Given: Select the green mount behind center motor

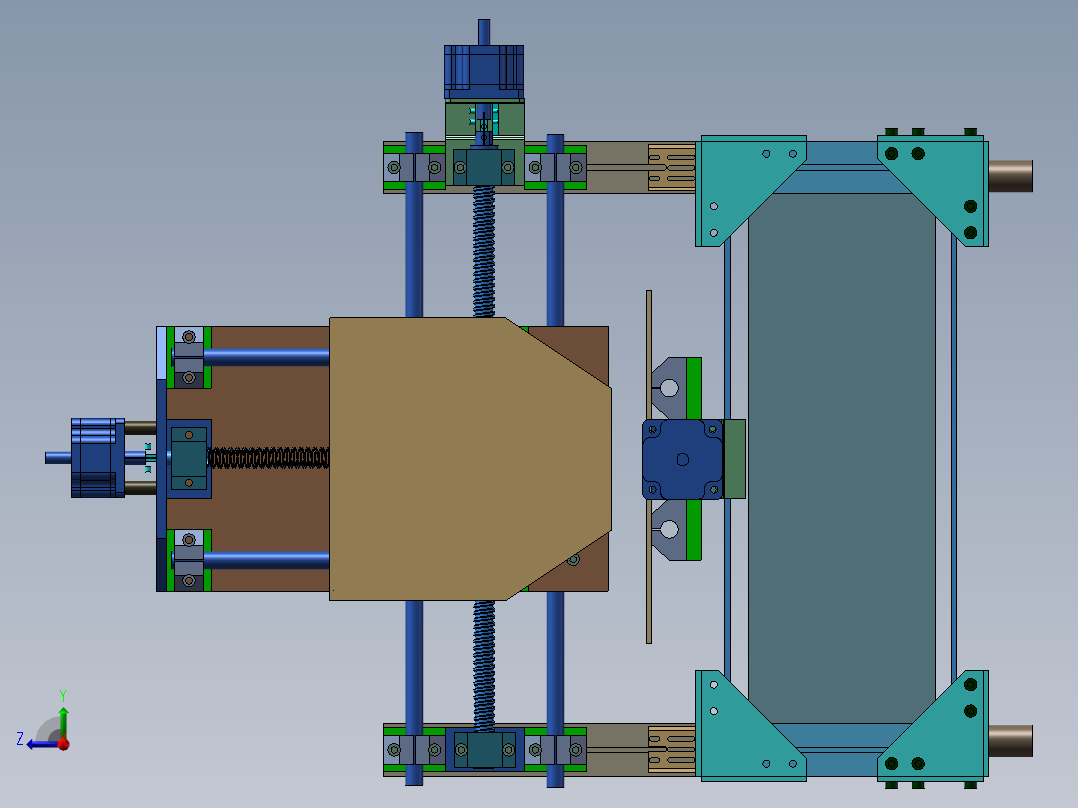Looking at the screenshot, I should 734,459.
